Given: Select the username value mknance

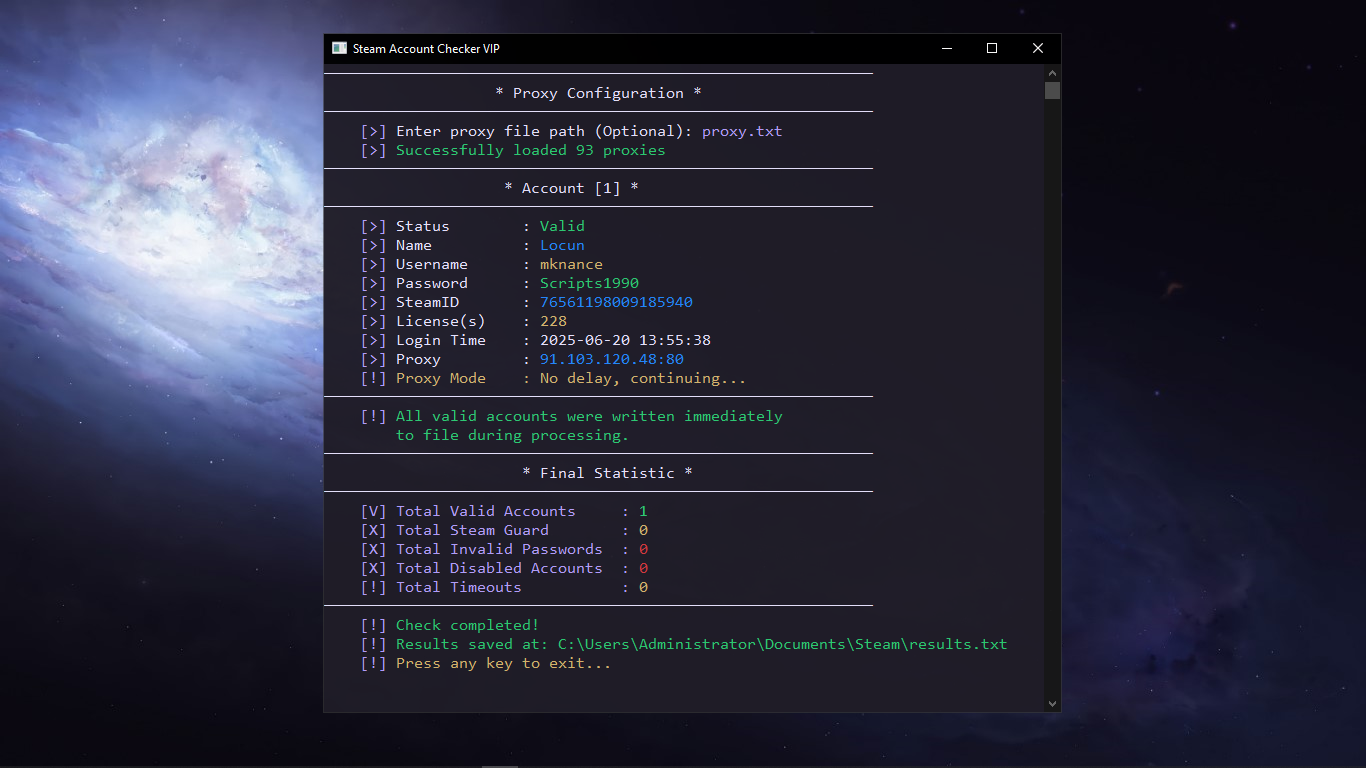Looking at the screenshot, I should [571, 264].
